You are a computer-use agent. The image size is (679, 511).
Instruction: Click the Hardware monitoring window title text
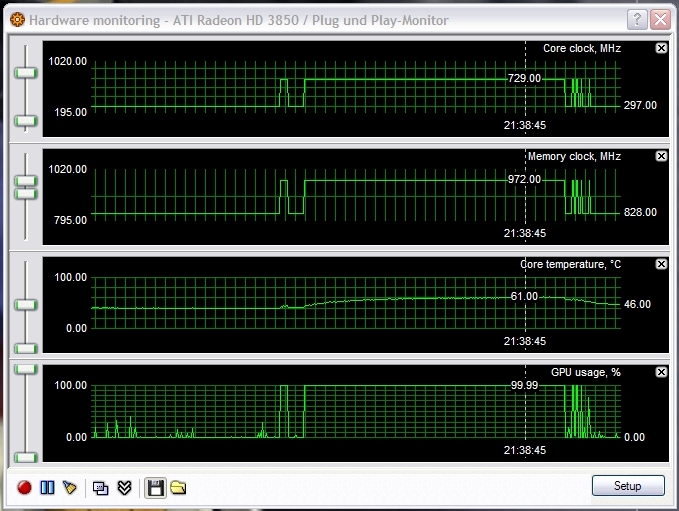tap(239, 20)
